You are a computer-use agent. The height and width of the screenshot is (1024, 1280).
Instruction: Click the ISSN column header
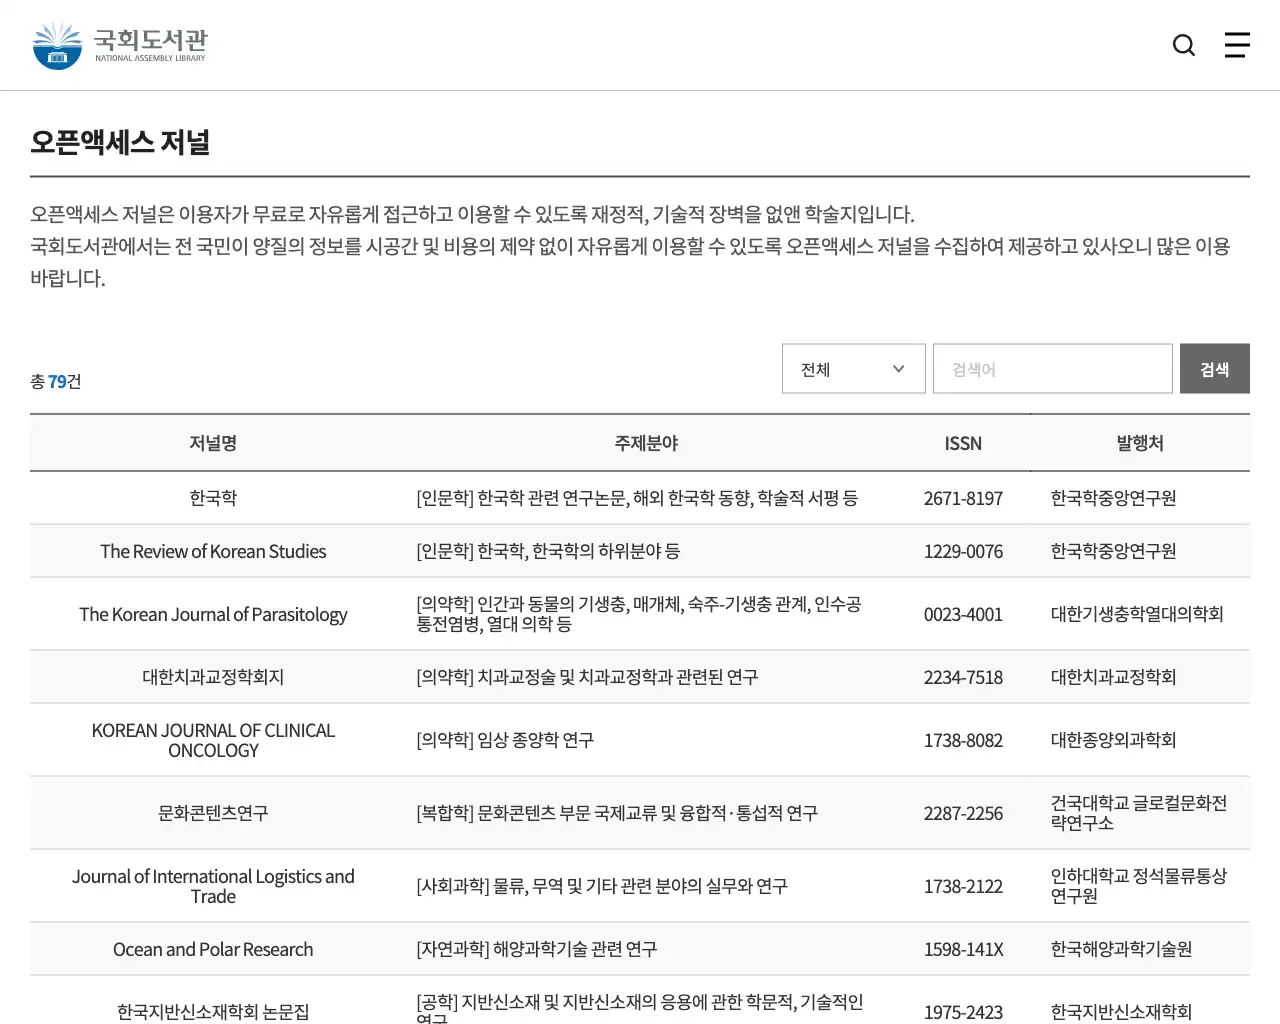point(963,443)
